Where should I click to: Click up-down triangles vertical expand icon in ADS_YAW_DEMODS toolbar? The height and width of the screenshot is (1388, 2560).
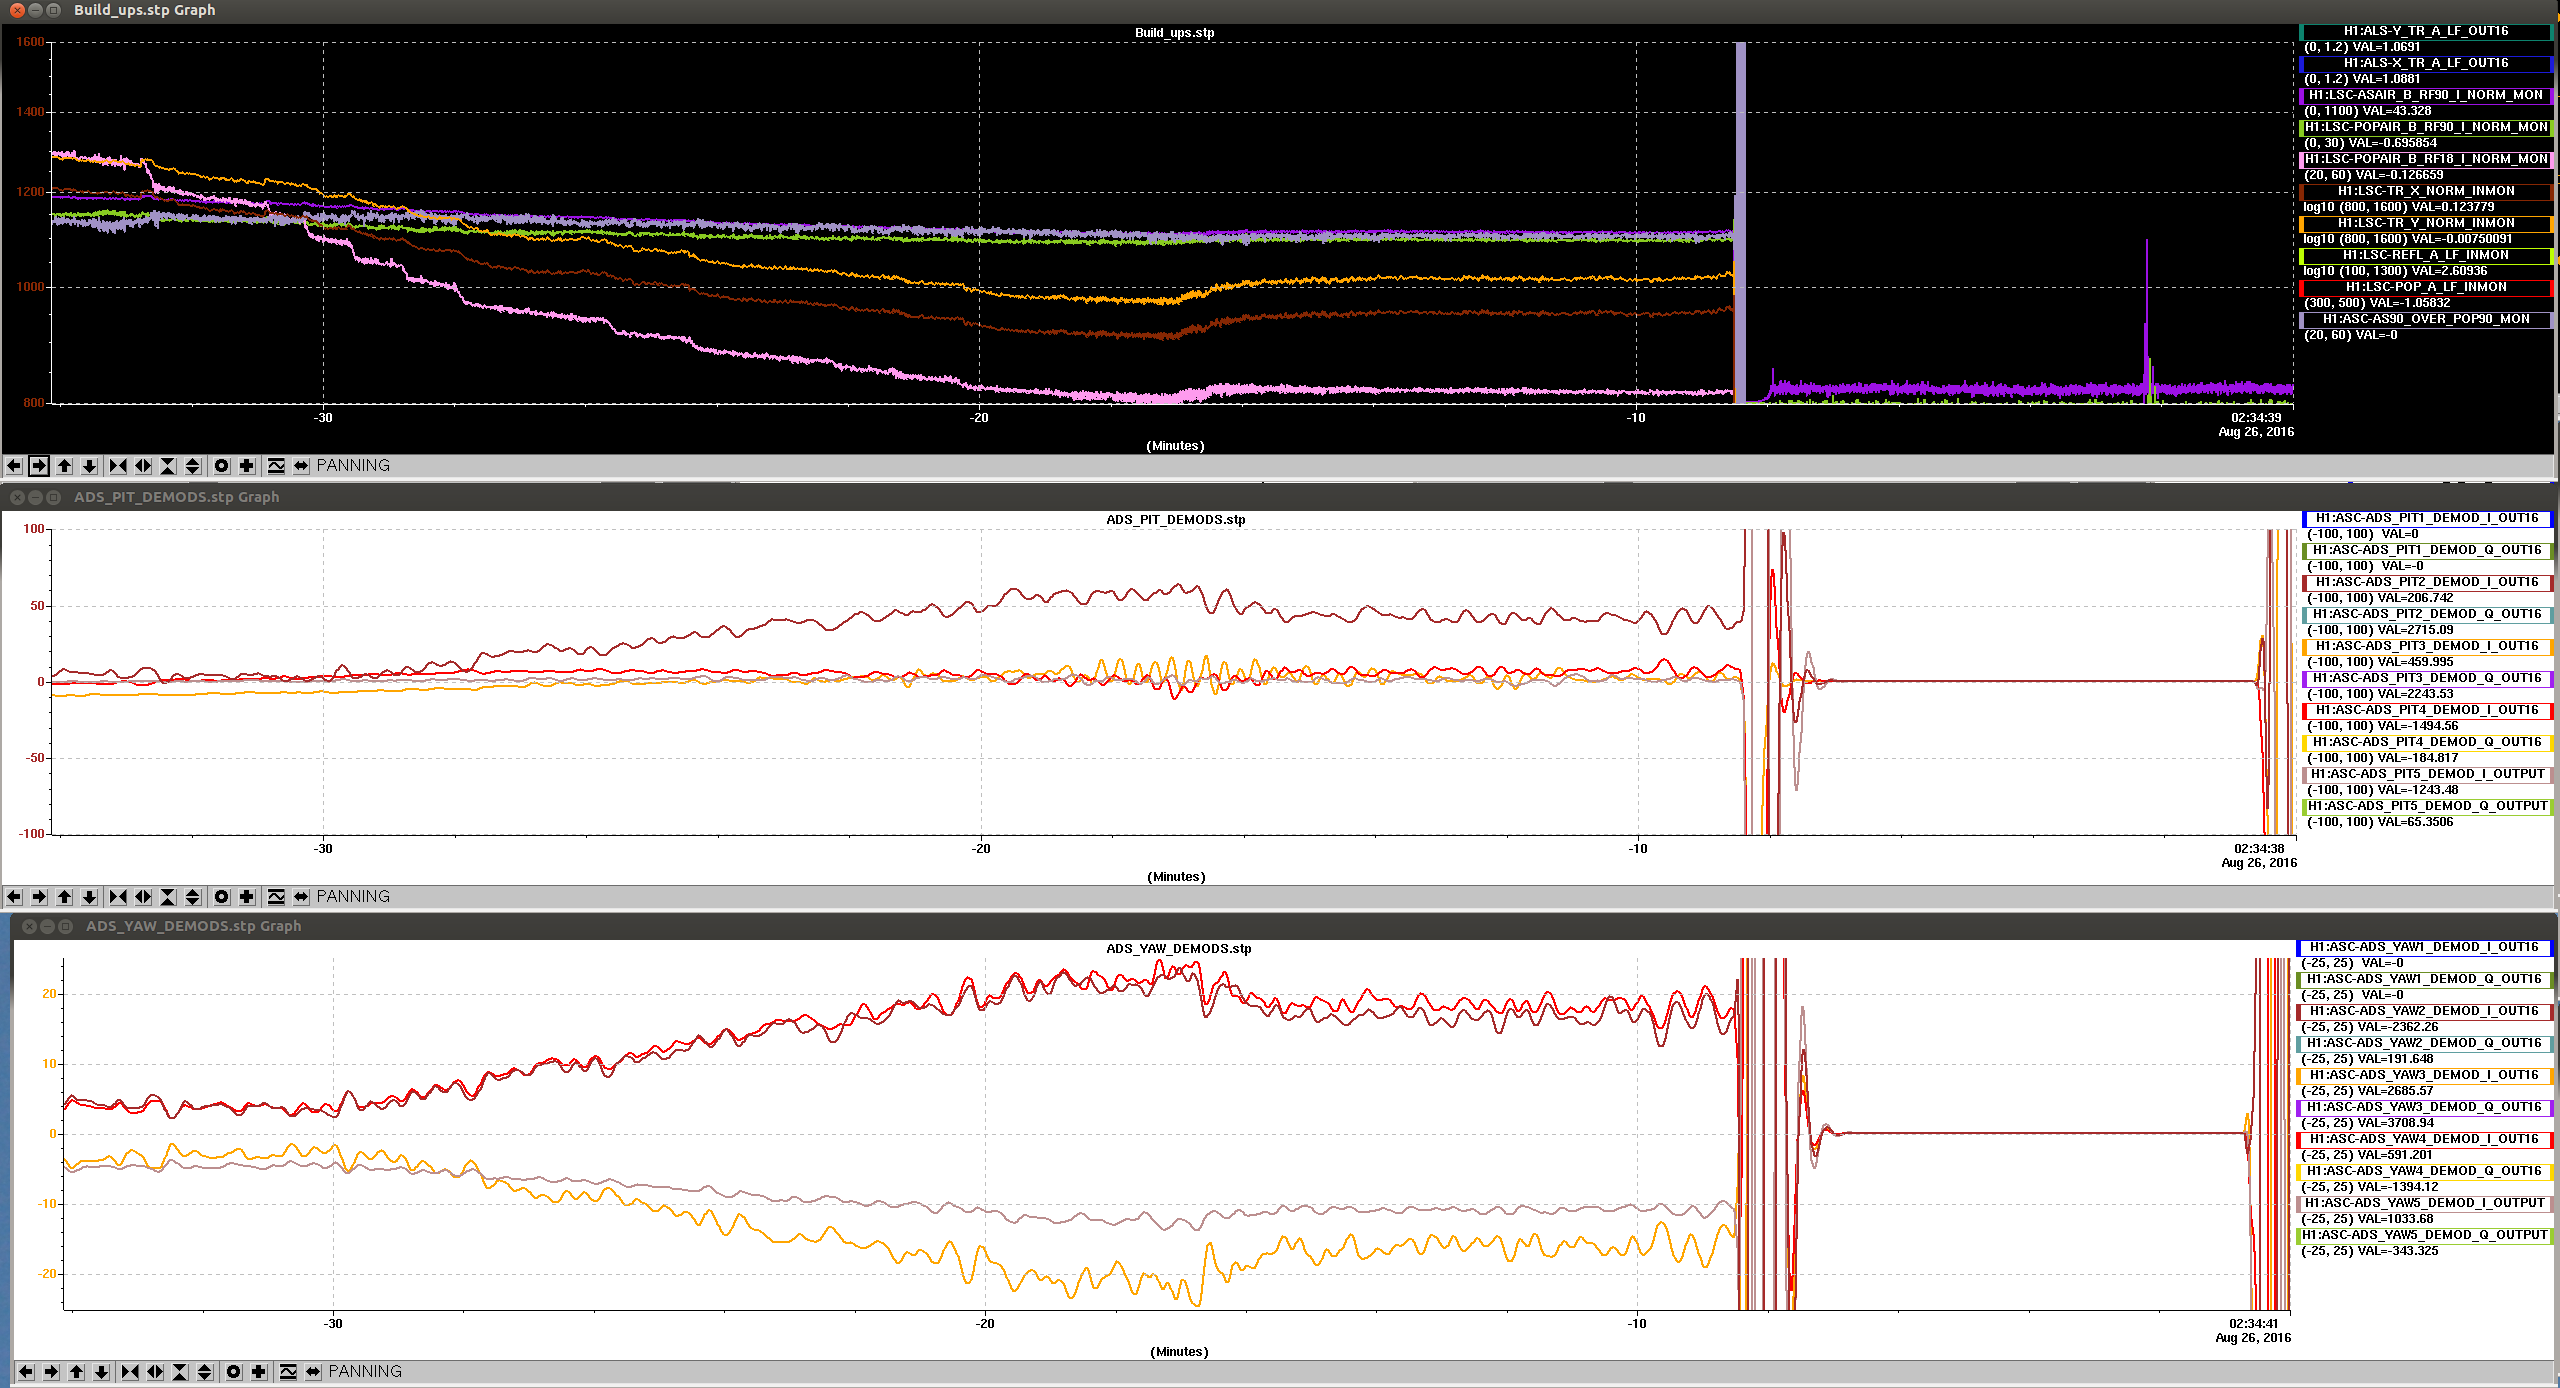coord(205,1372)
